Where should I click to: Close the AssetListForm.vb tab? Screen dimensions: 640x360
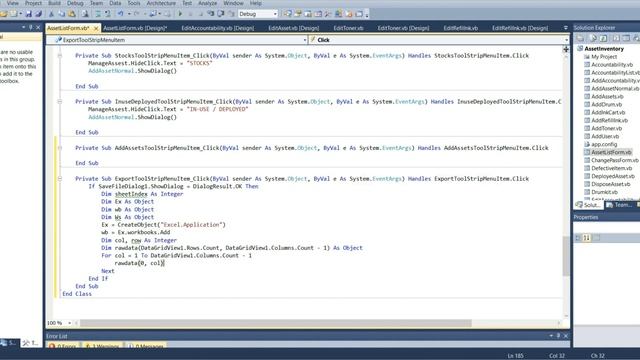(96, 28)
